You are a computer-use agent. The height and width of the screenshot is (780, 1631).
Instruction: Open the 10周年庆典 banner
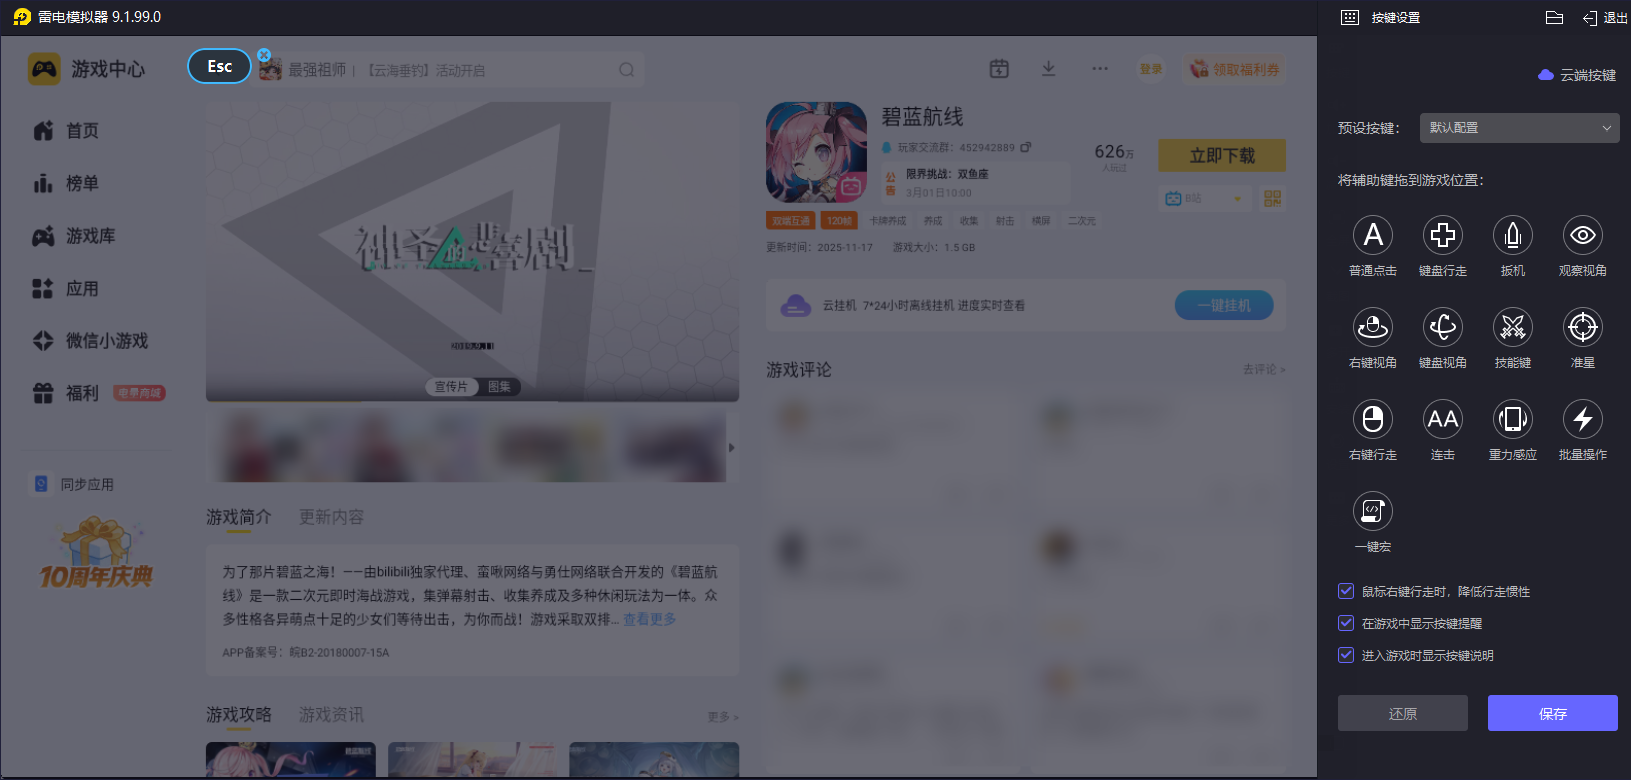pos(96,553)
